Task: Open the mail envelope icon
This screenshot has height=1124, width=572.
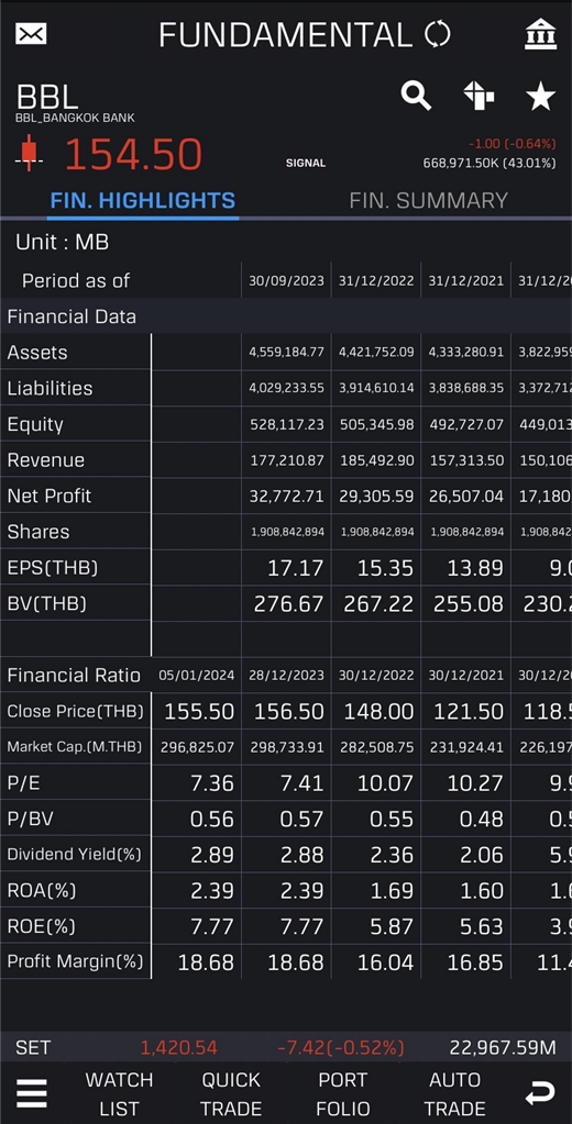Action: (x=31, y=34)
